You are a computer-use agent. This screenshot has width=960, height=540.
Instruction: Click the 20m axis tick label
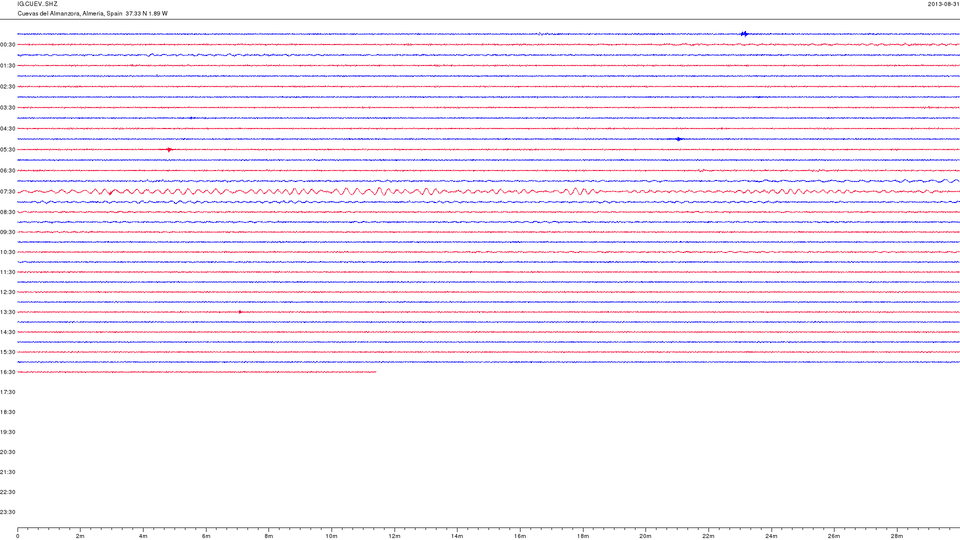pos(645,536)
